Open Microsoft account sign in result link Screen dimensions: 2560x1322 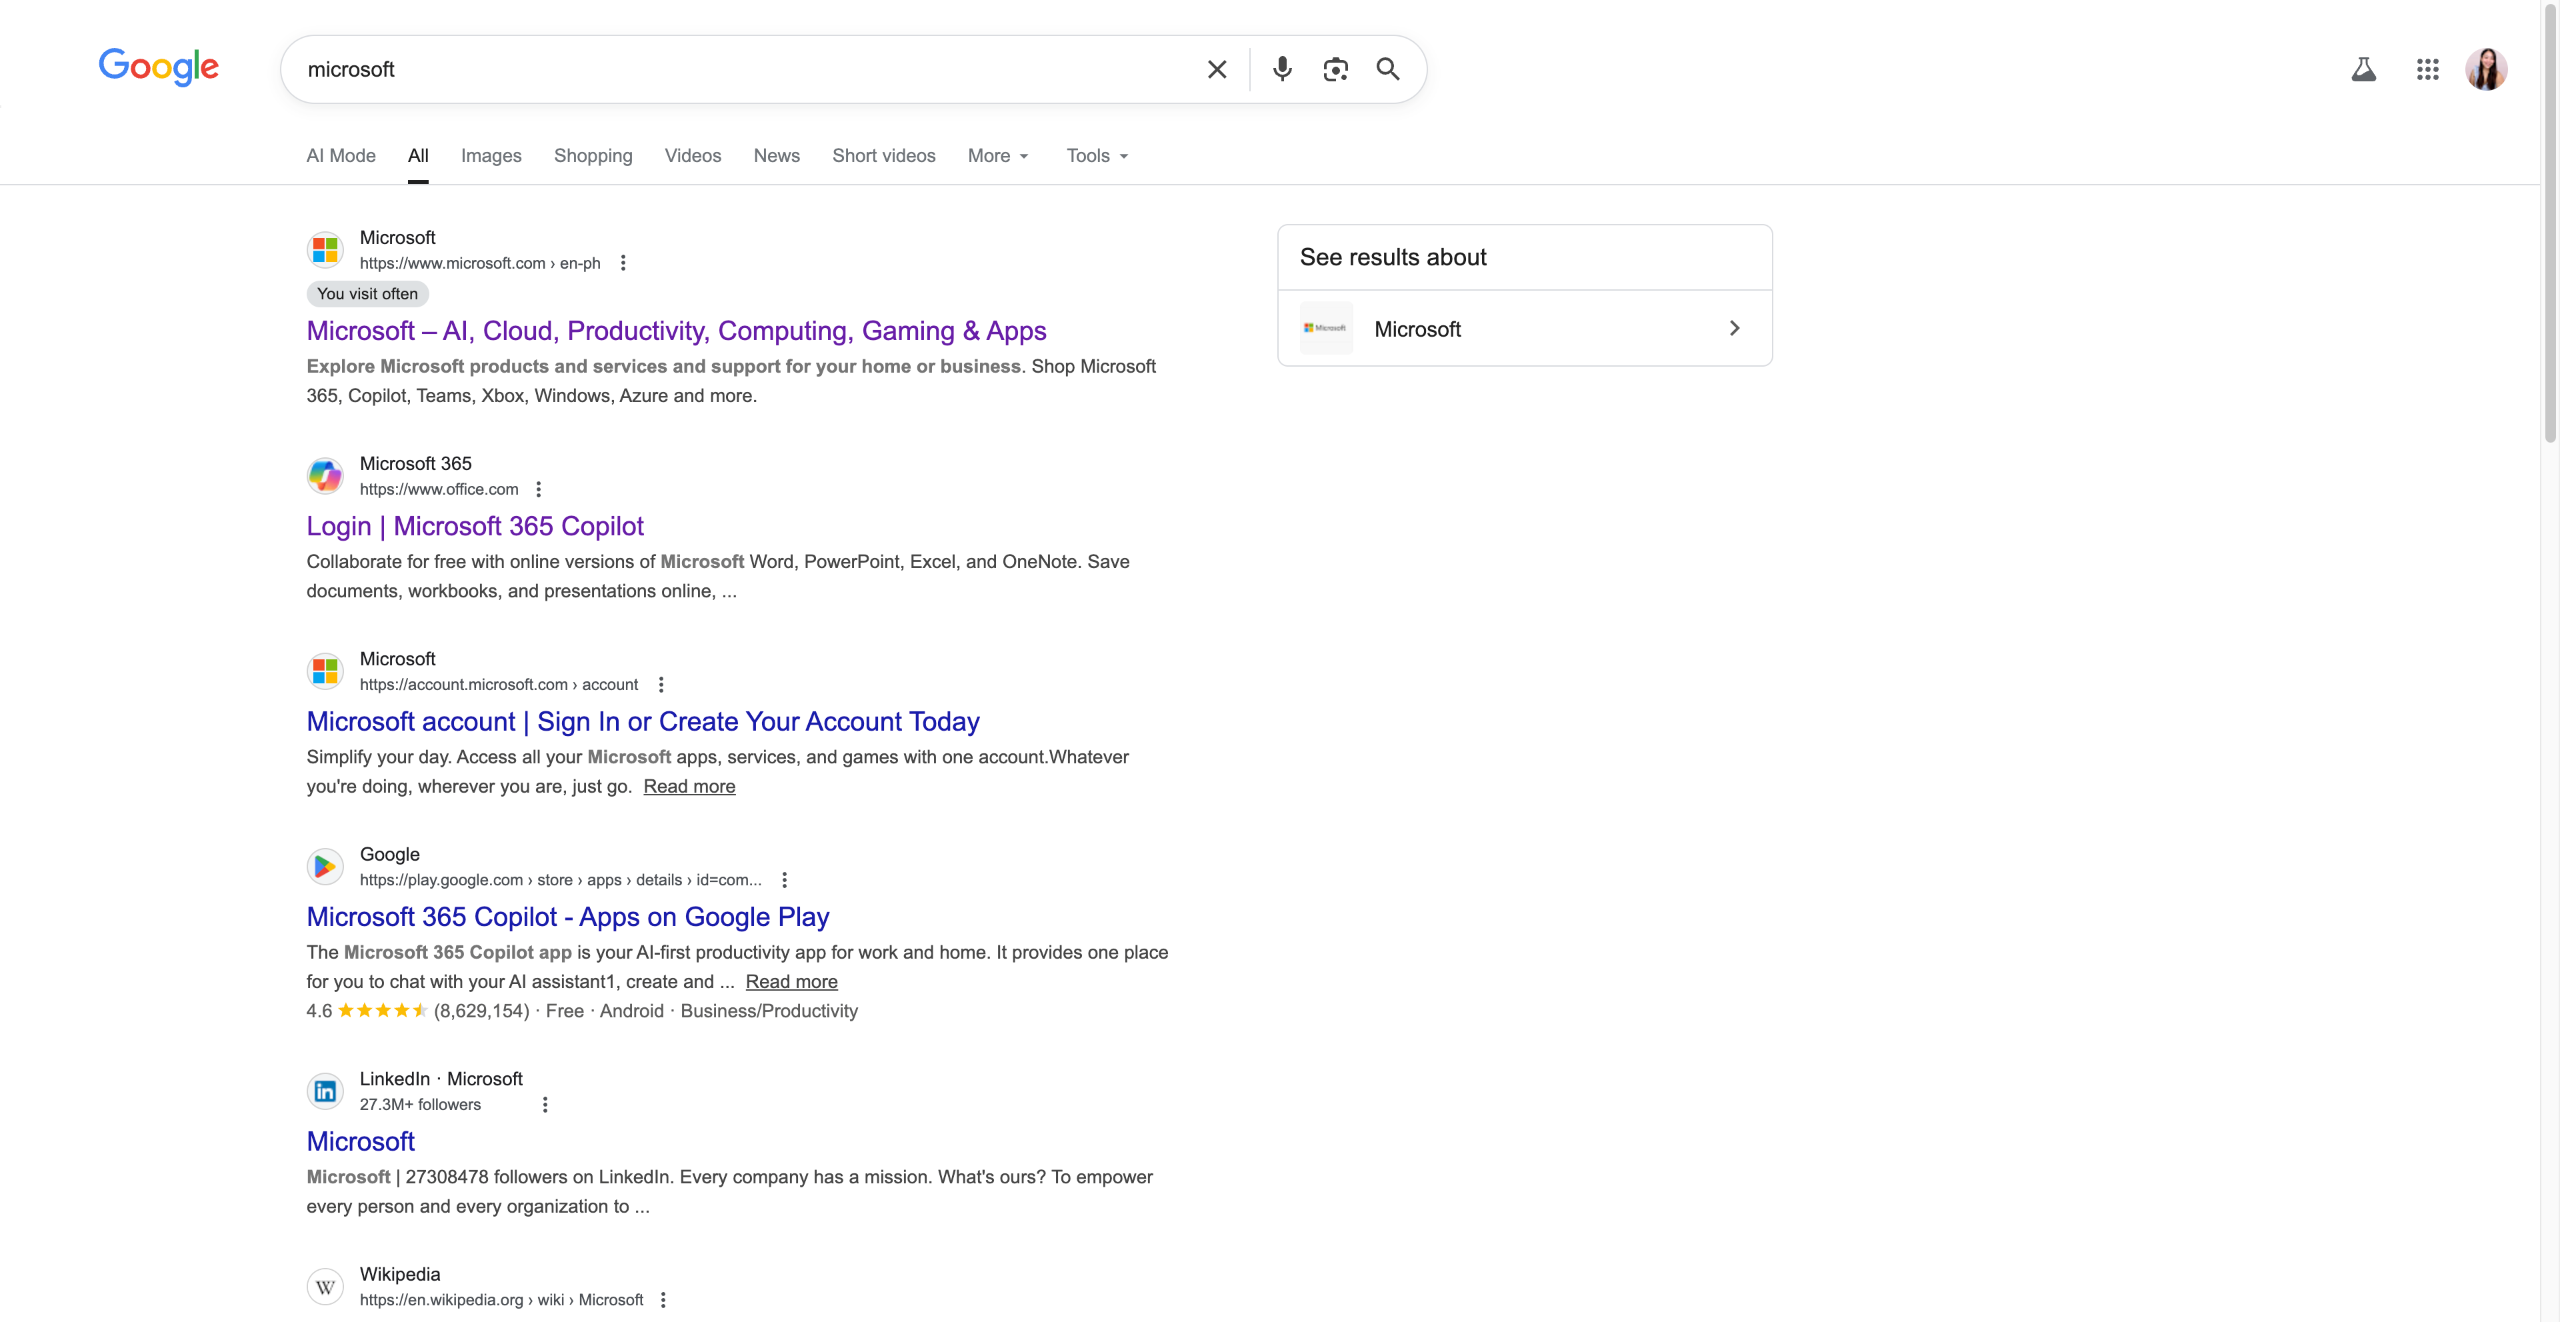[643, 722]
